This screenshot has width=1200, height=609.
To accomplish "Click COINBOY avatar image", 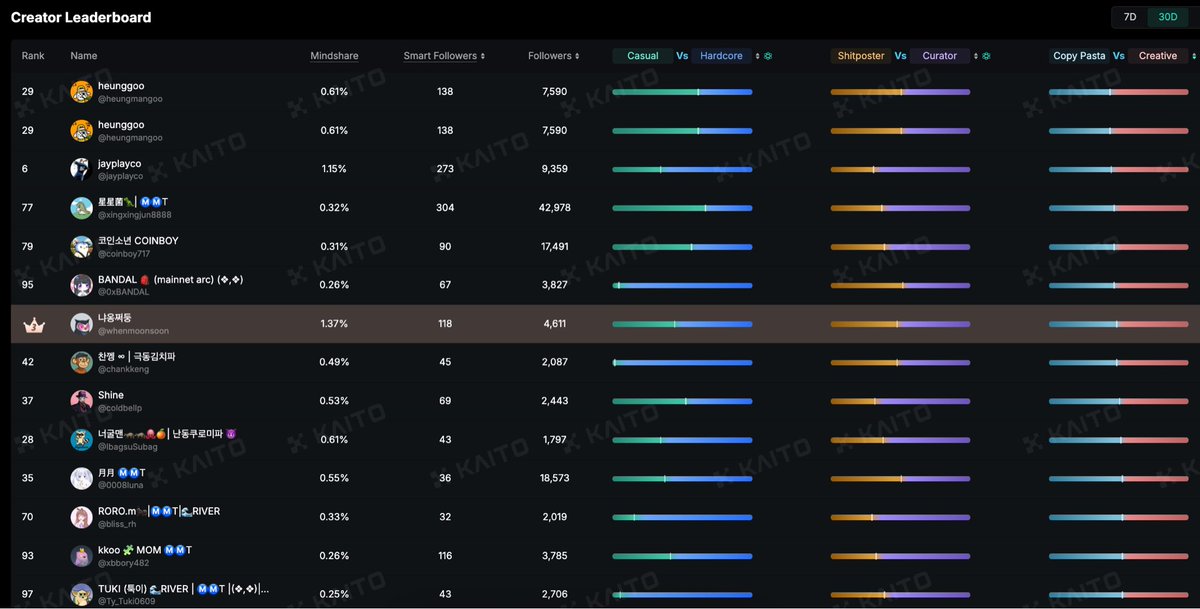I will [82, 247].
